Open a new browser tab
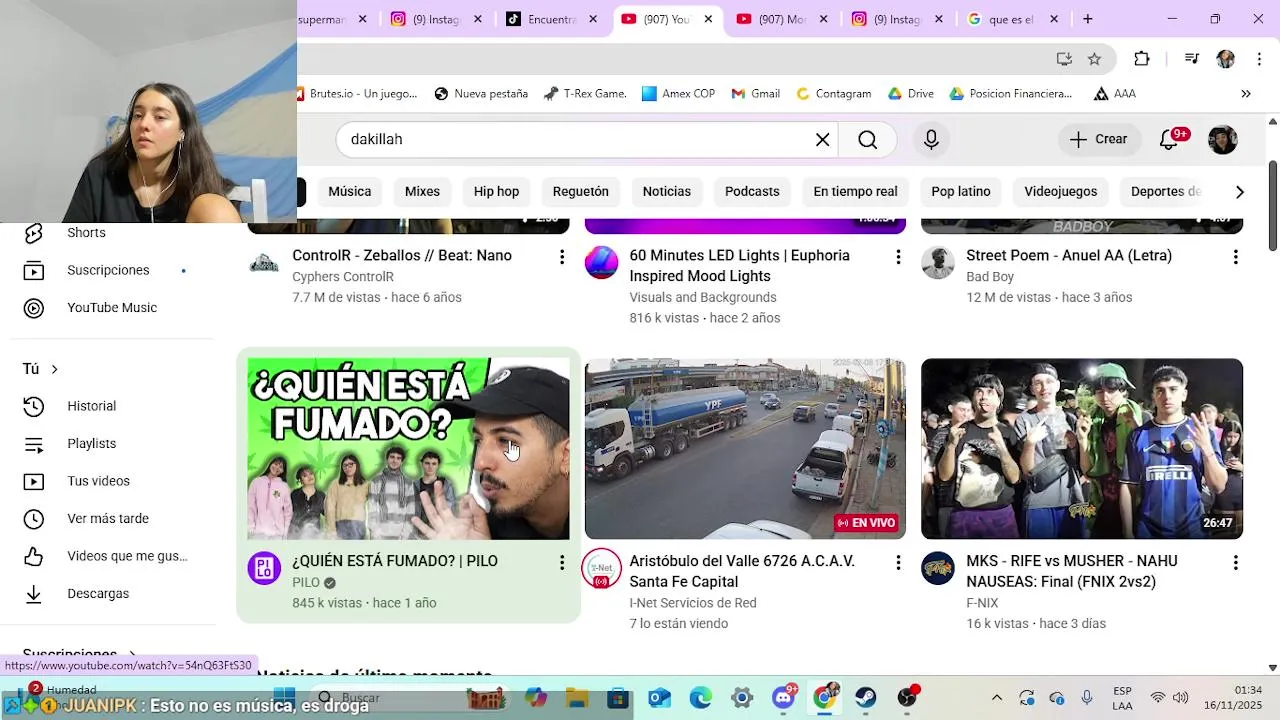 click(1087, 19)
